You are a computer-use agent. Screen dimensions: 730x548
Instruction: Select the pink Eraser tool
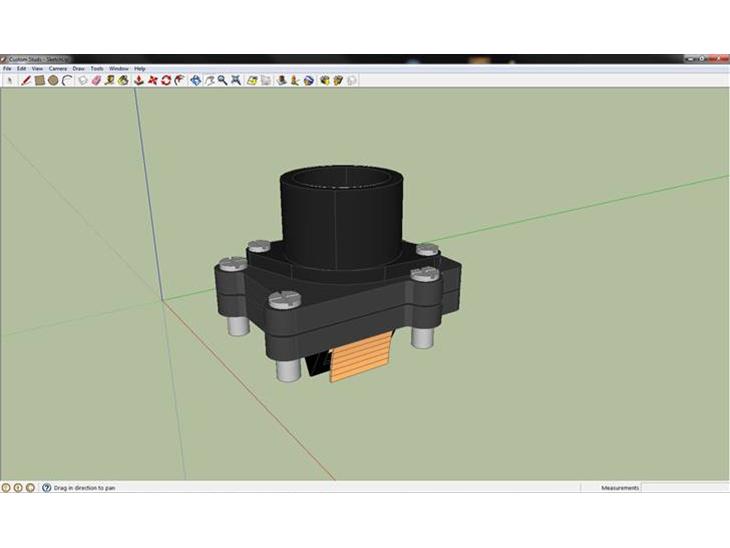pos(96,80)
